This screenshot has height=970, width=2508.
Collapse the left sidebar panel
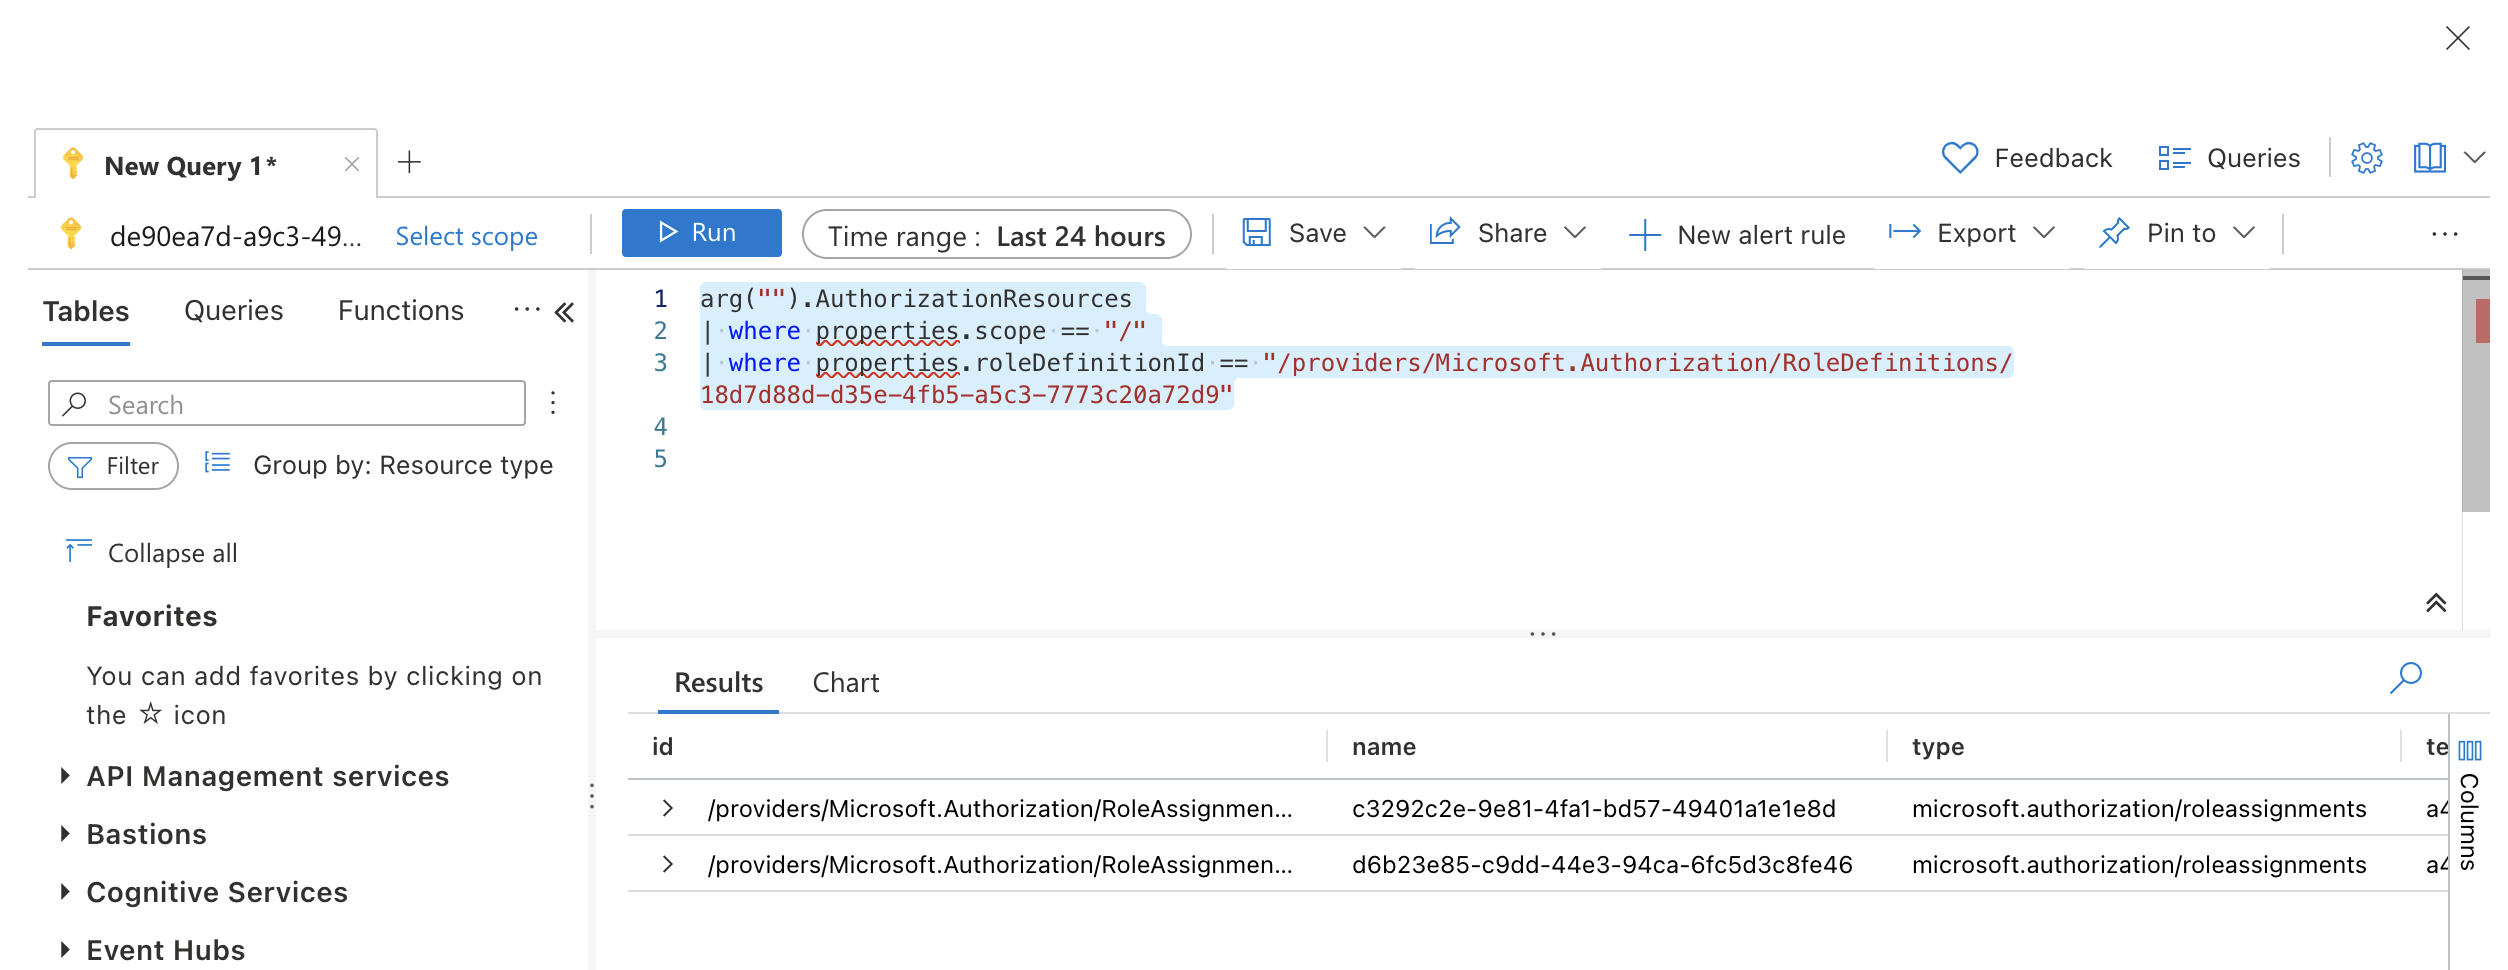tap(565, 312)
